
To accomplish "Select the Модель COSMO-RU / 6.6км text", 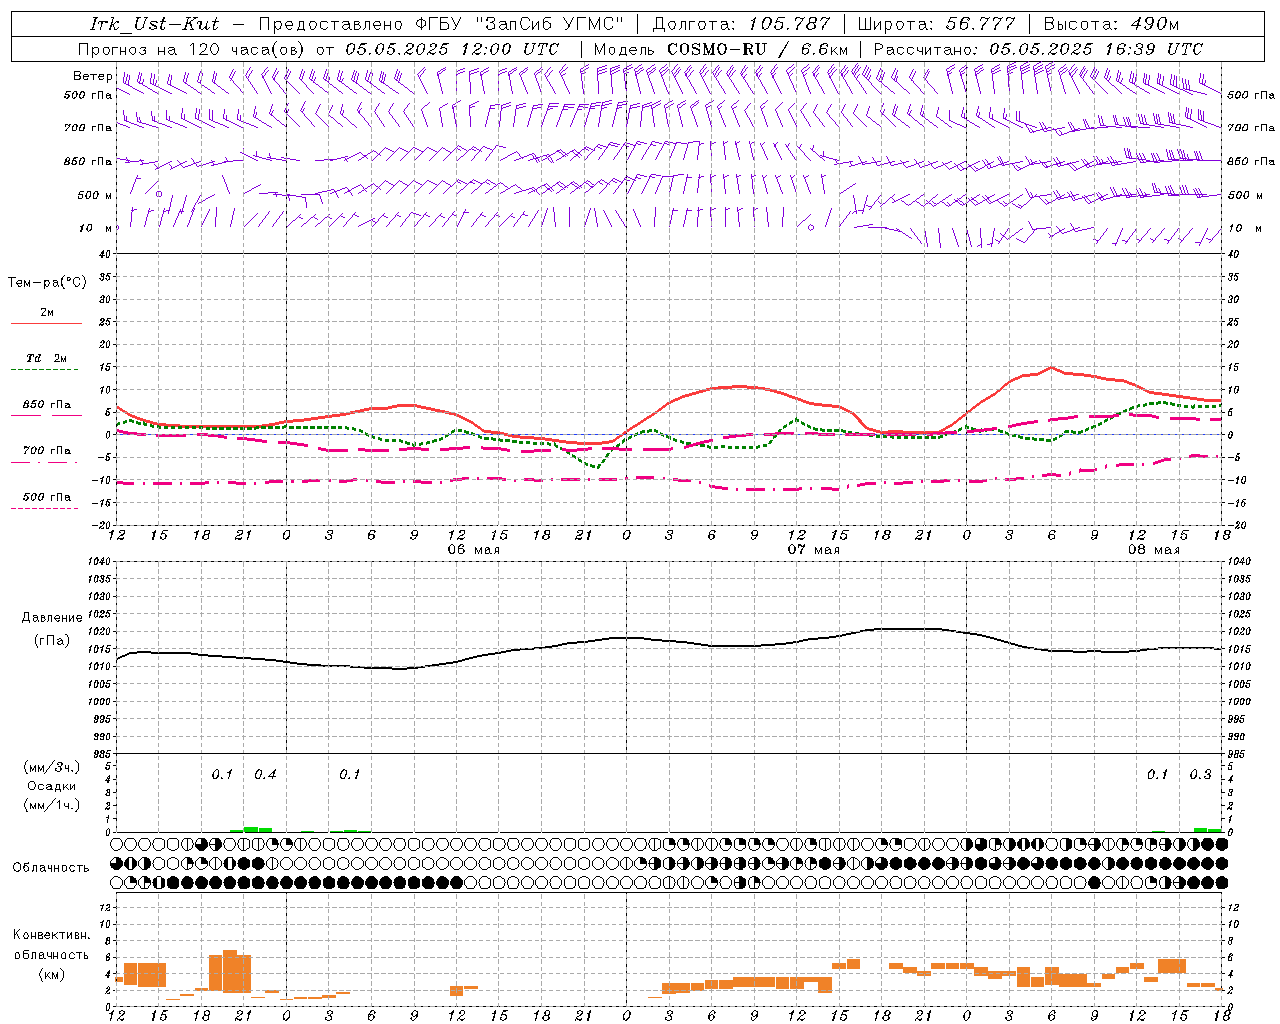I will pos(721,49).
